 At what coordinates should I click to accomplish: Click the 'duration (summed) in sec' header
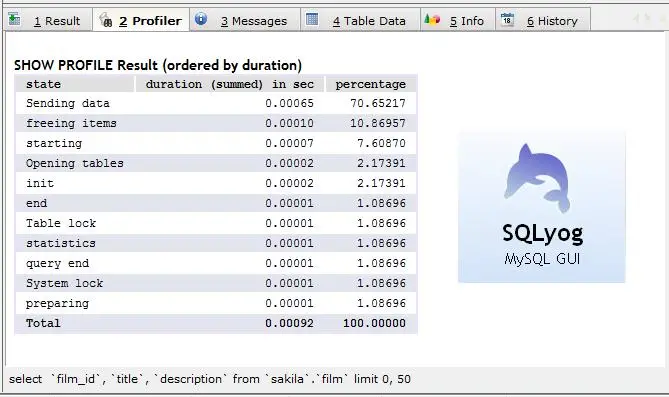(230, 84)
